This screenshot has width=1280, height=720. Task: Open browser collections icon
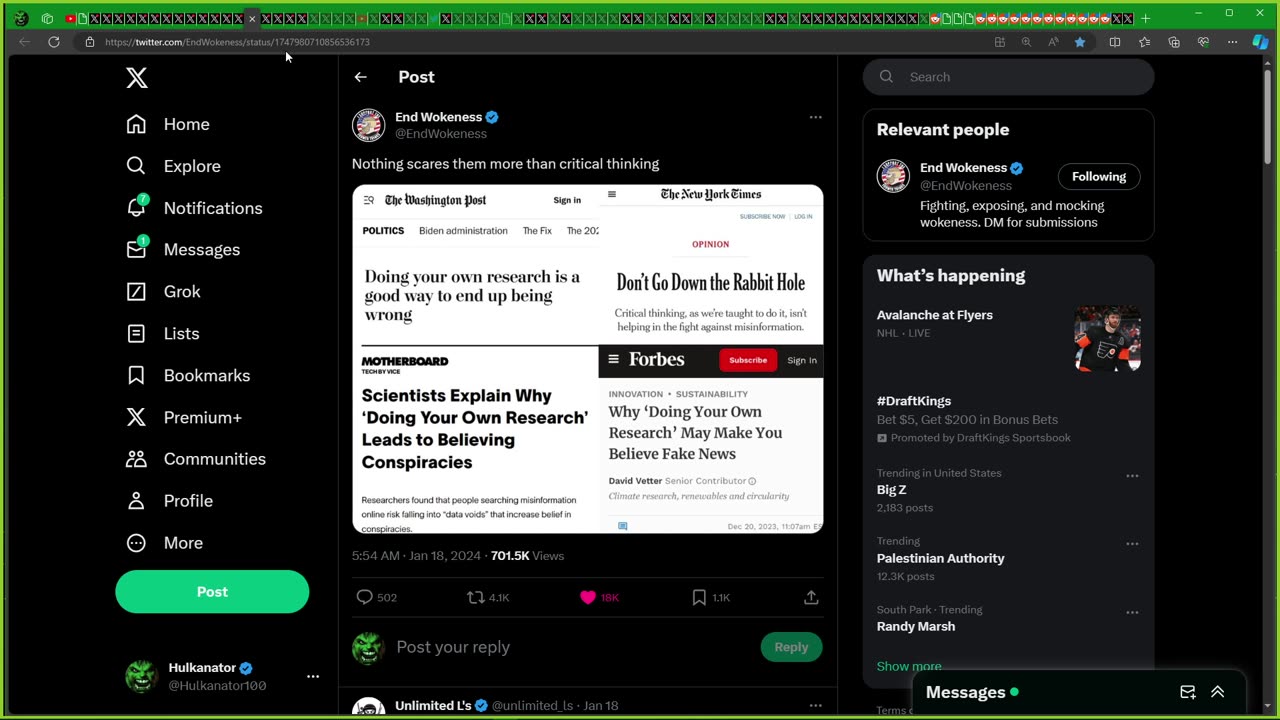coord(1174,42)
